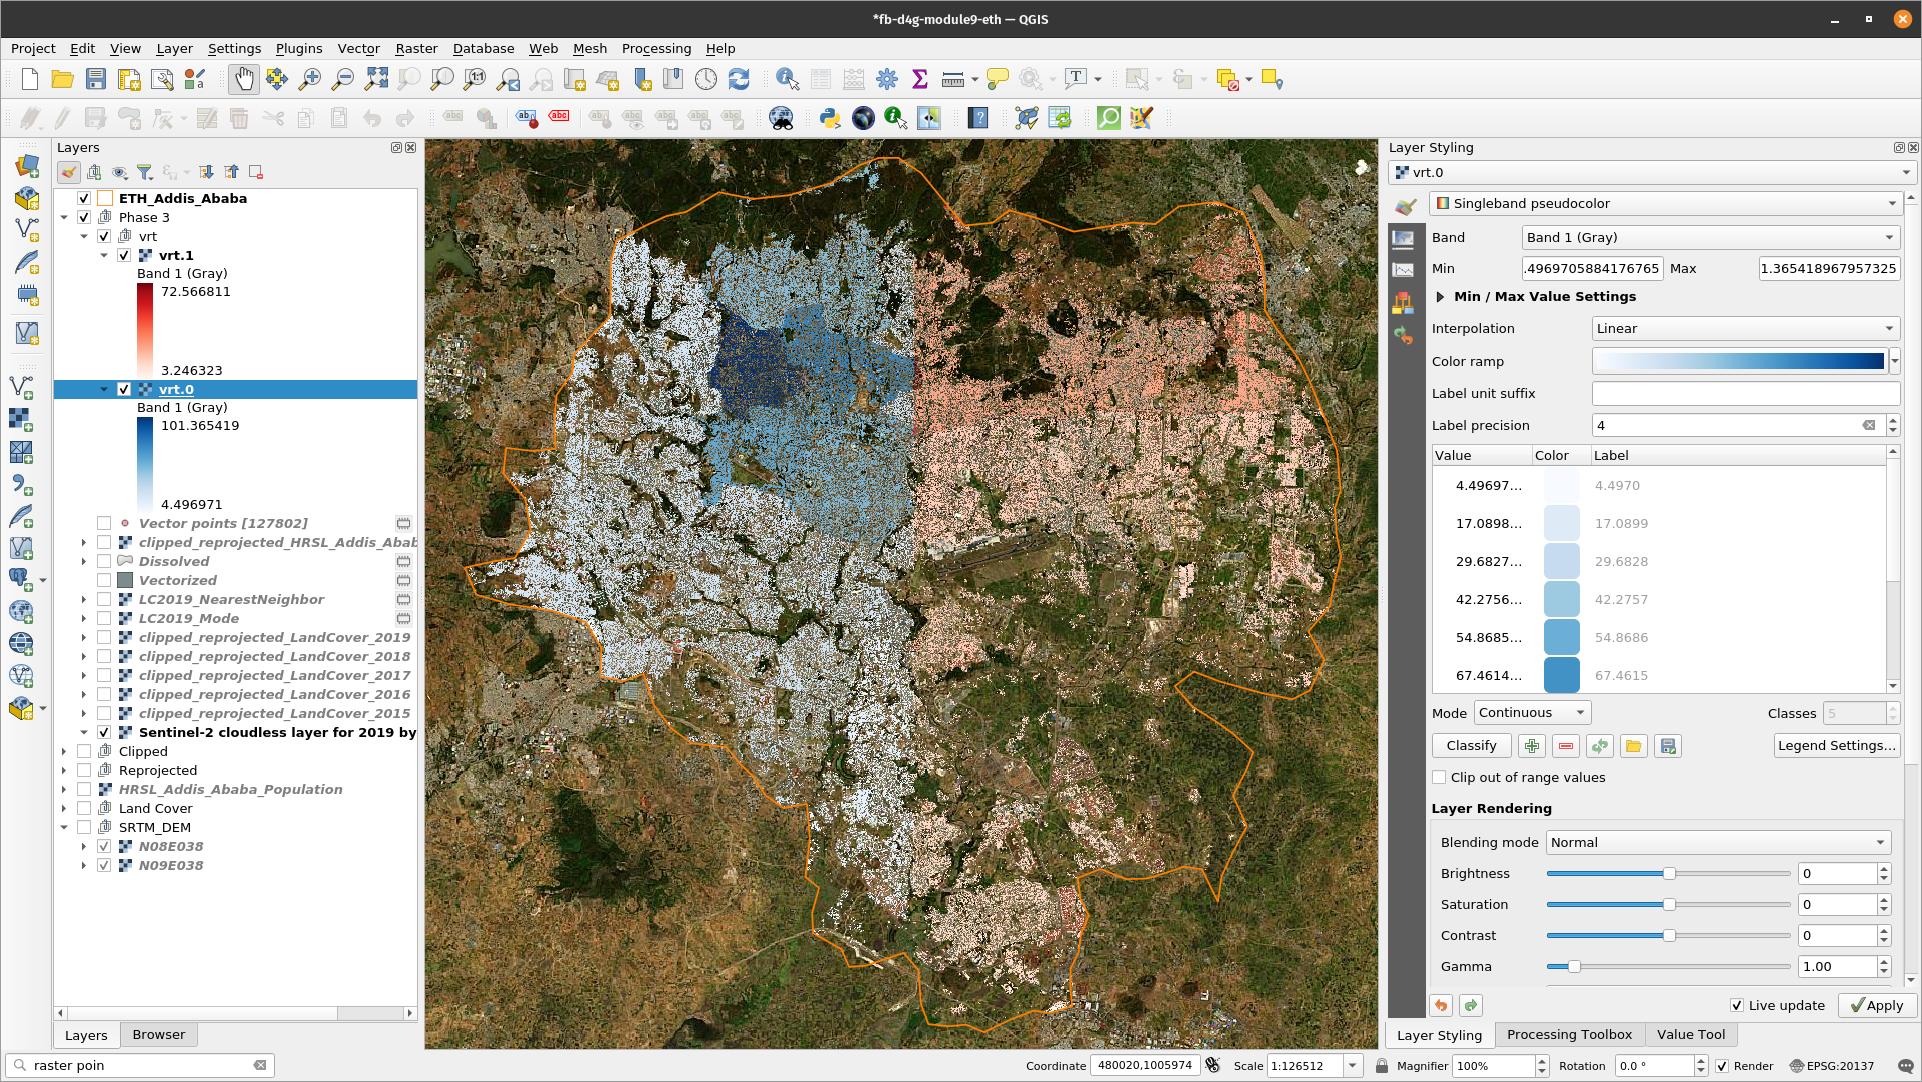This screenshot has height=1082, width=1922.
Task: Open Legend Settings
Action: coord(1837,746)
